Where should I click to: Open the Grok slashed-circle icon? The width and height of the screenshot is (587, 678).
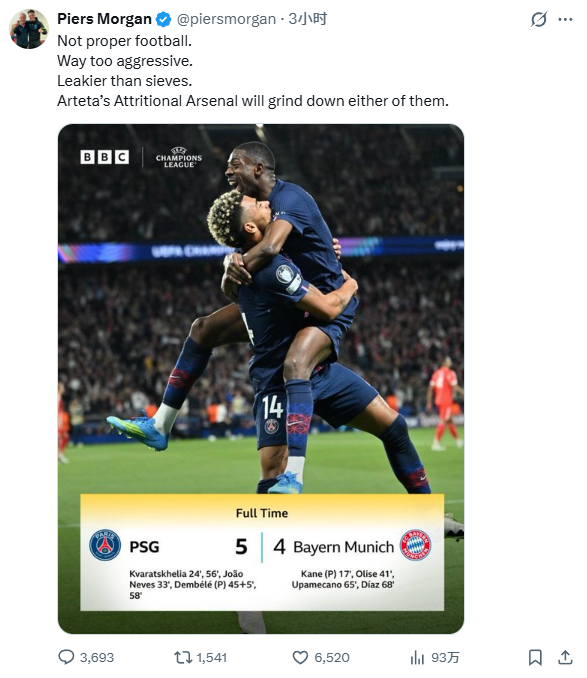[539, 19]
